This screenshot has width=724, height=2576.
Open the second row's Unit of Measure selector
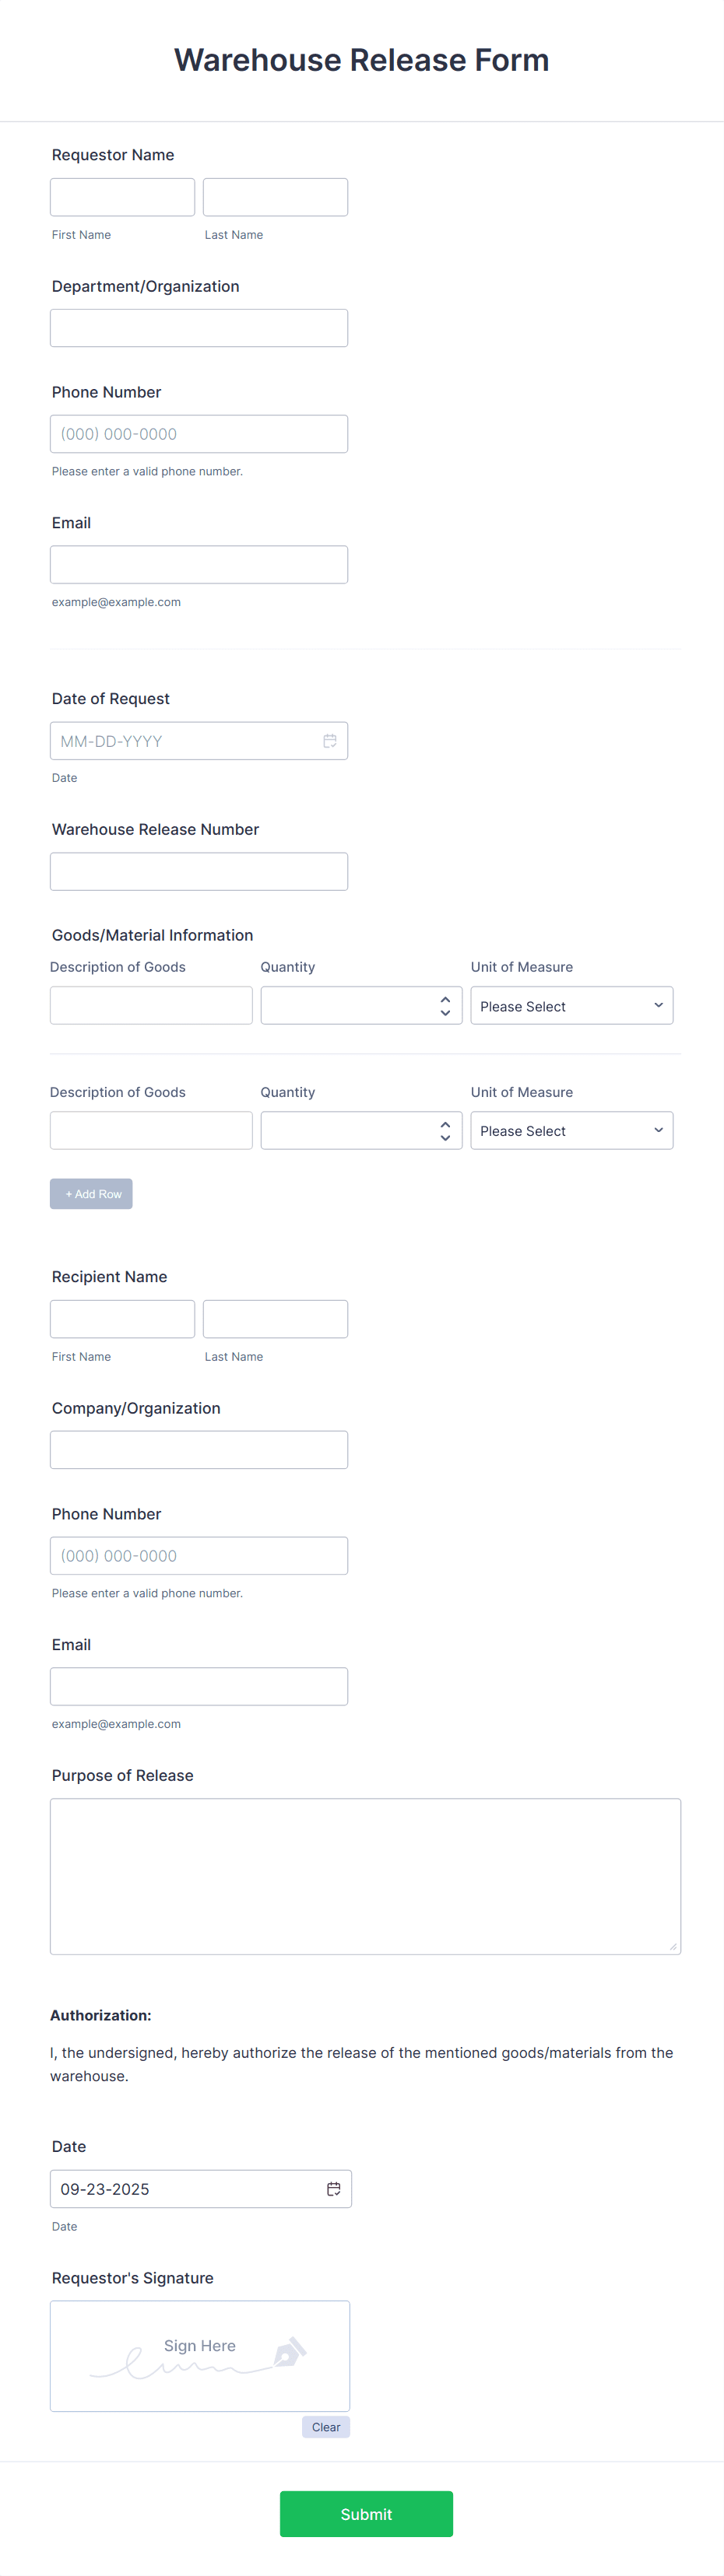[571, 1130]
